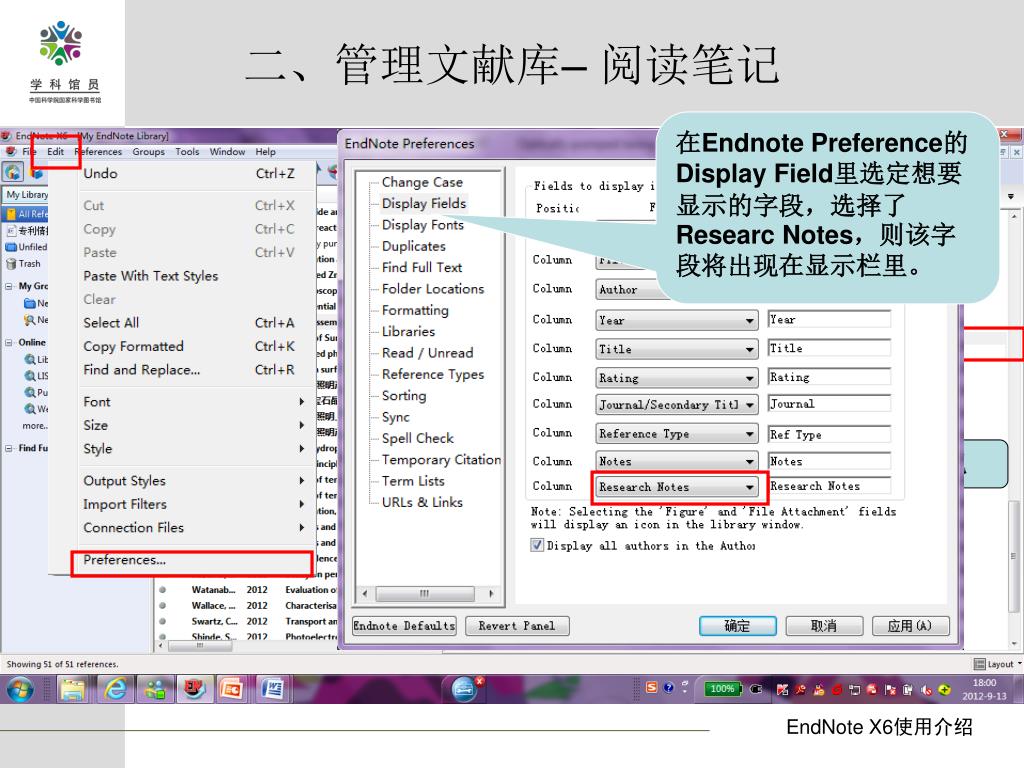Screen dimensions: 1024x768
Task: Click the blue round icon in taskbar center
Action: (464, 690)
